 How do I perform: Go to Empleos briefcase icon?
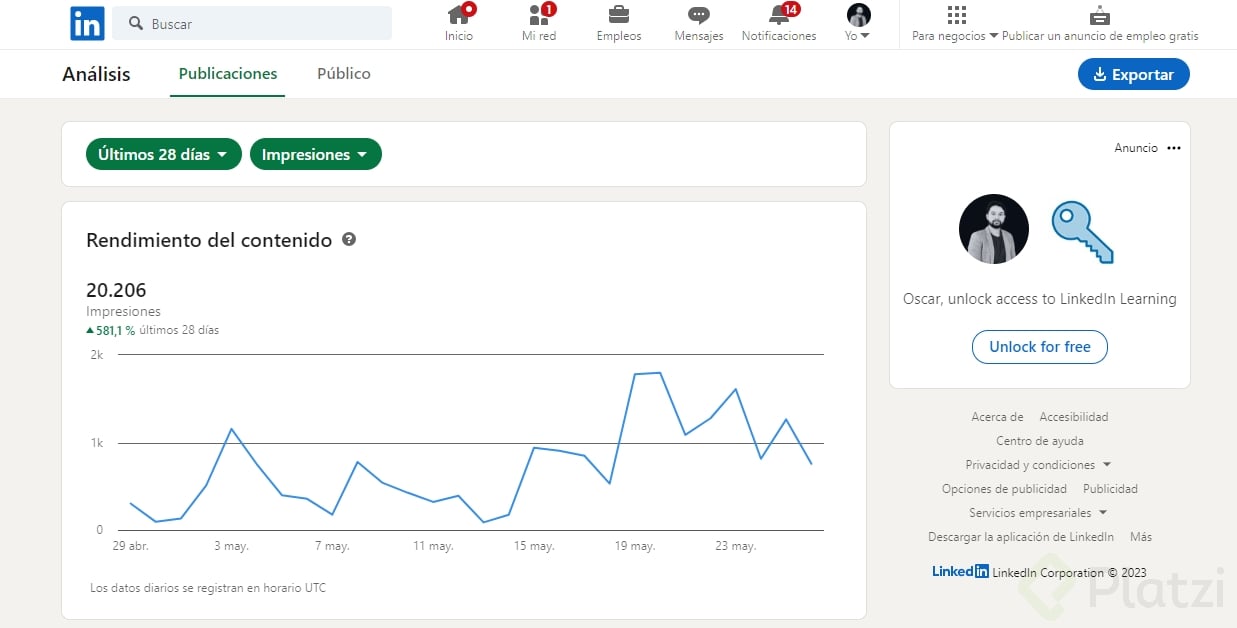(x=619, y=15)
